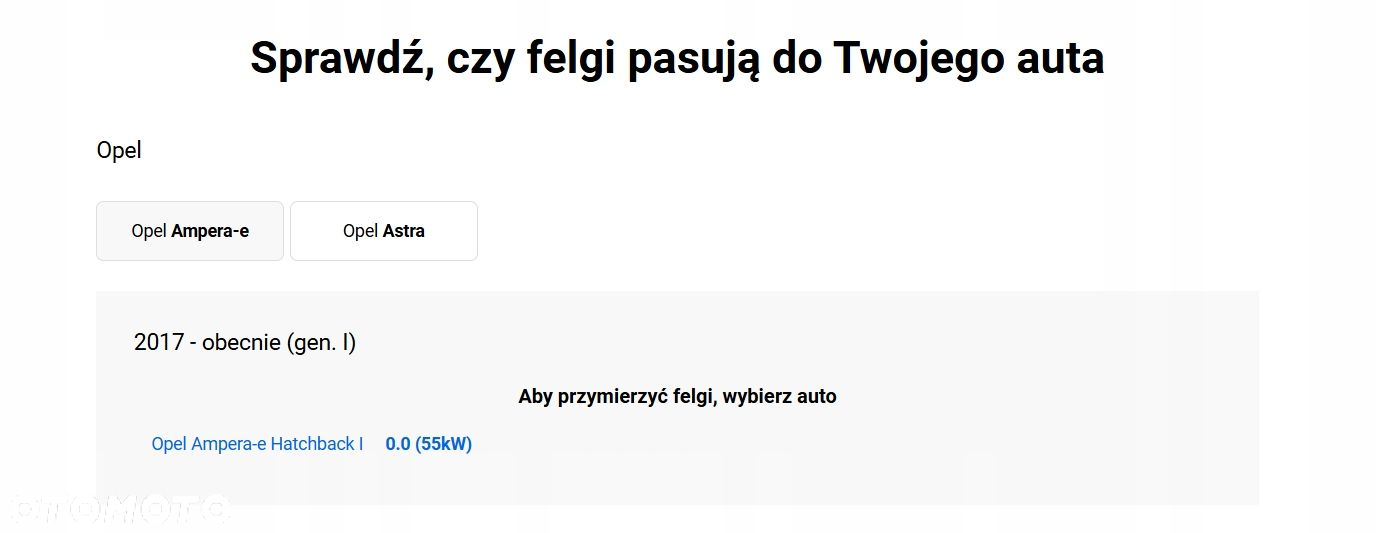This screenshot has width=1376, height=533.
Task: Select the Opel brand label
Action: pos(119,151)
